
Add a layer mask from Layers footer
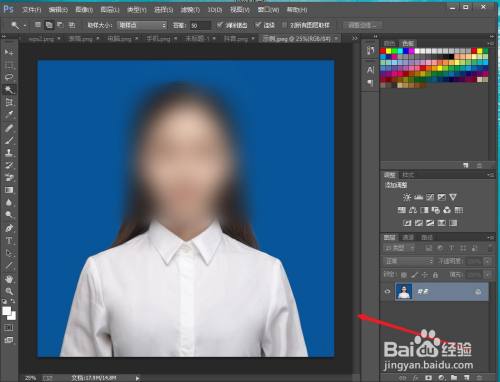(428, 378)
